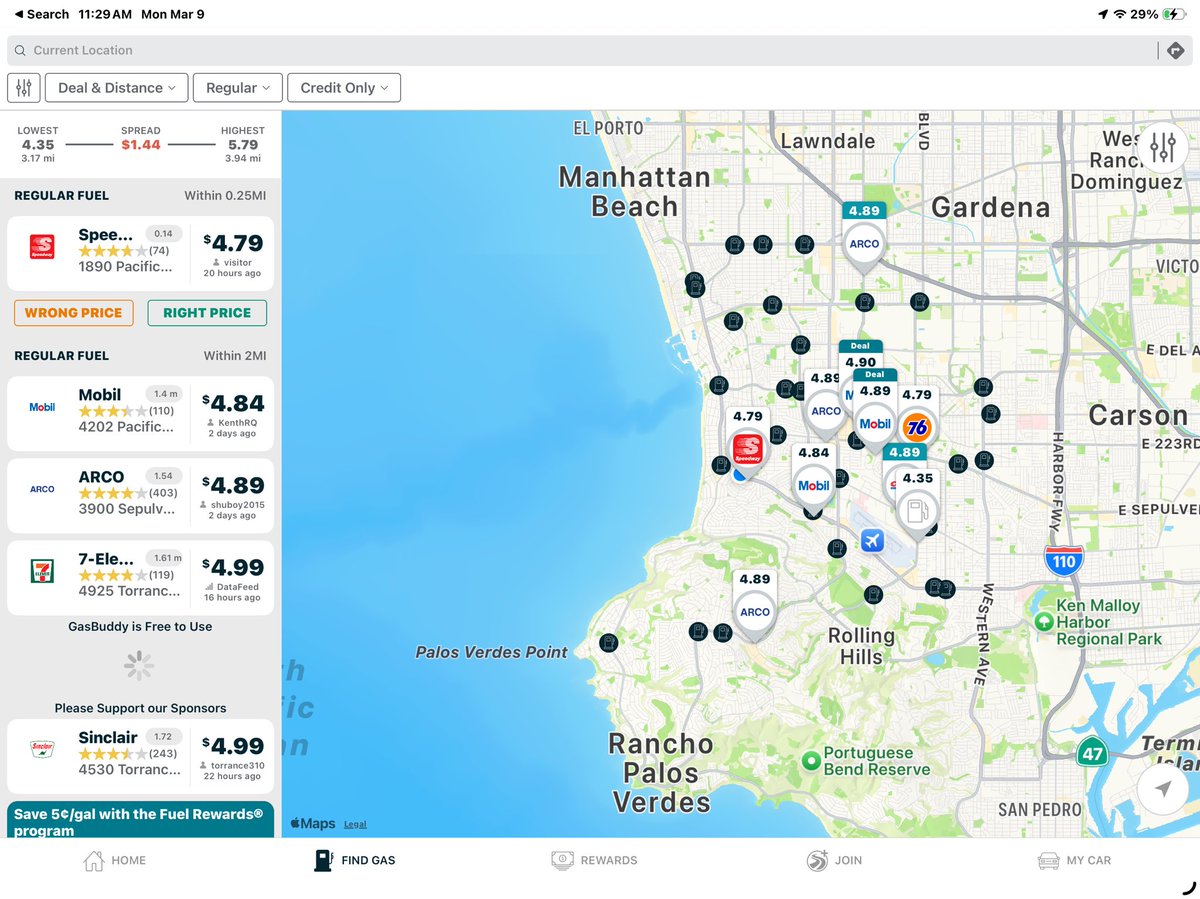Report Wrong Price for Speedway
The height and width of the screenshot is (899, 1200).
73,313
